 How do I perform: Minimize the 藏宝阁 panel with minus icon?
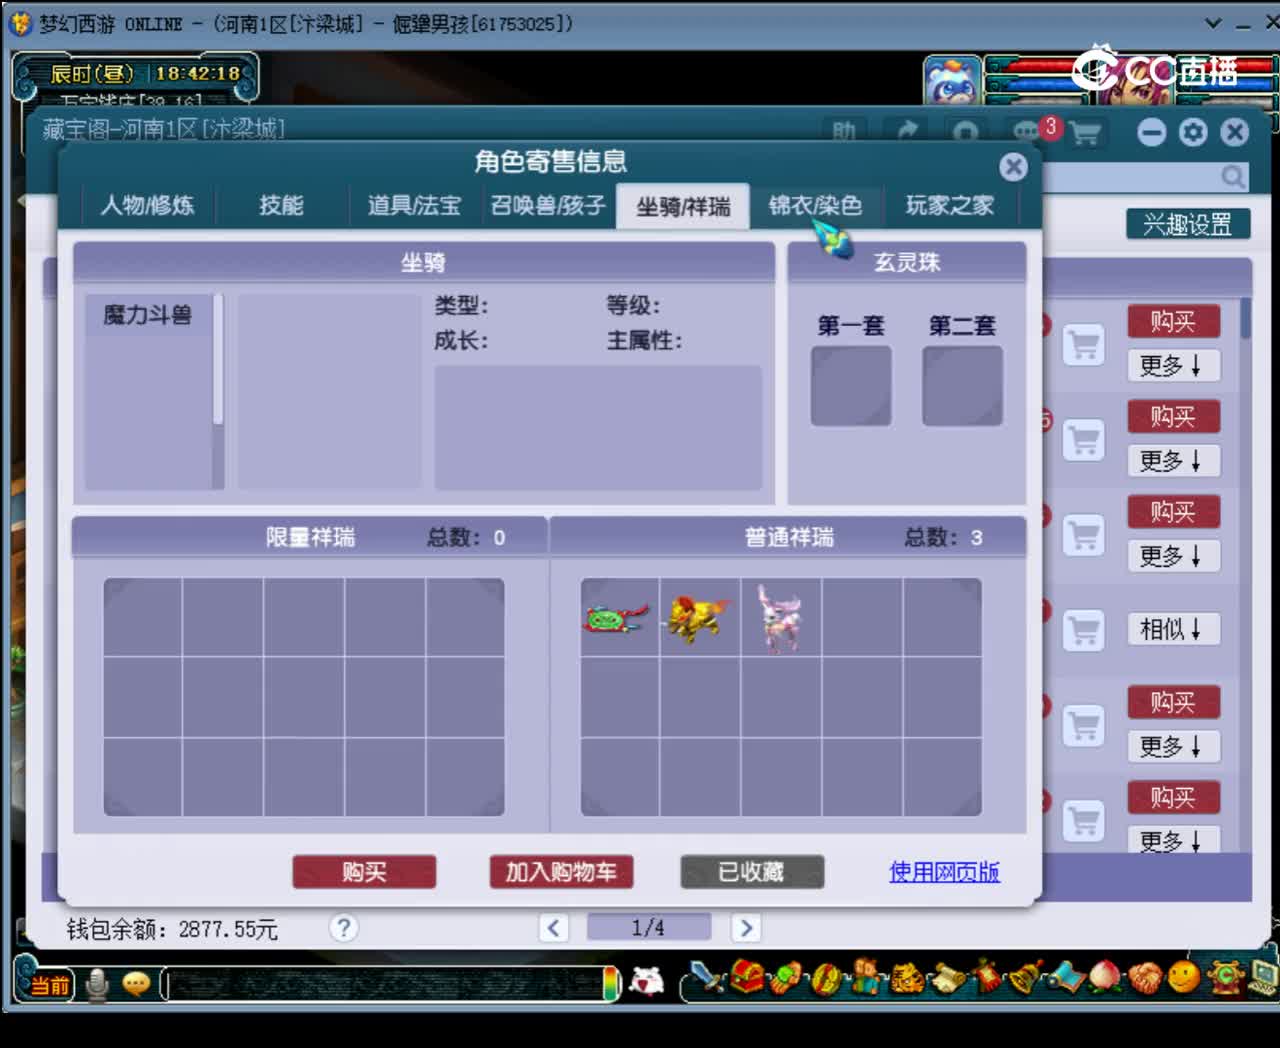click(x=1152, y=132)
